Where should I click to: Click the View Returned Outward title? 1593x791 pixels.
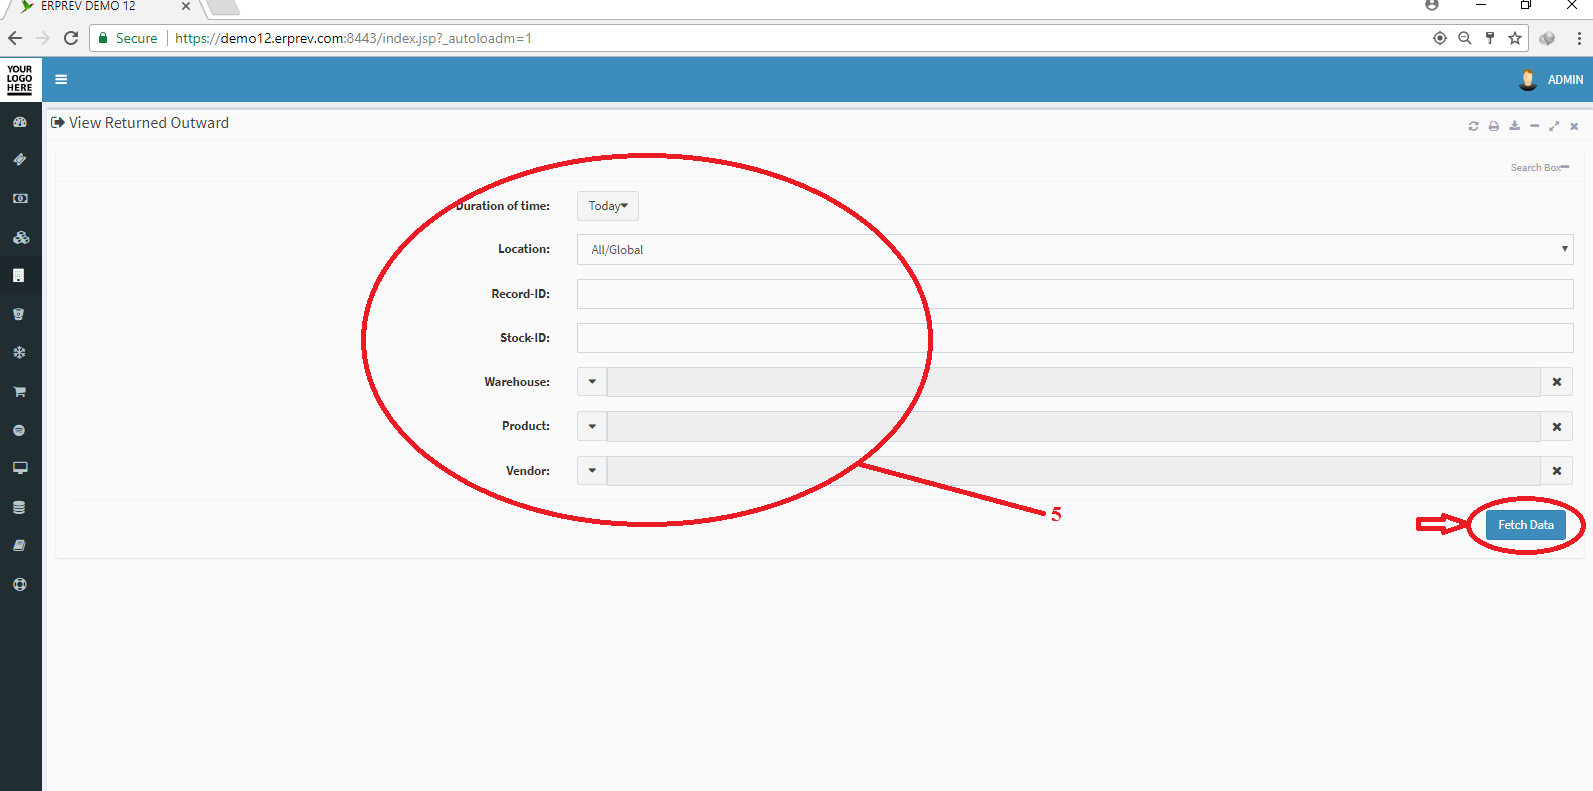point(149,123)
